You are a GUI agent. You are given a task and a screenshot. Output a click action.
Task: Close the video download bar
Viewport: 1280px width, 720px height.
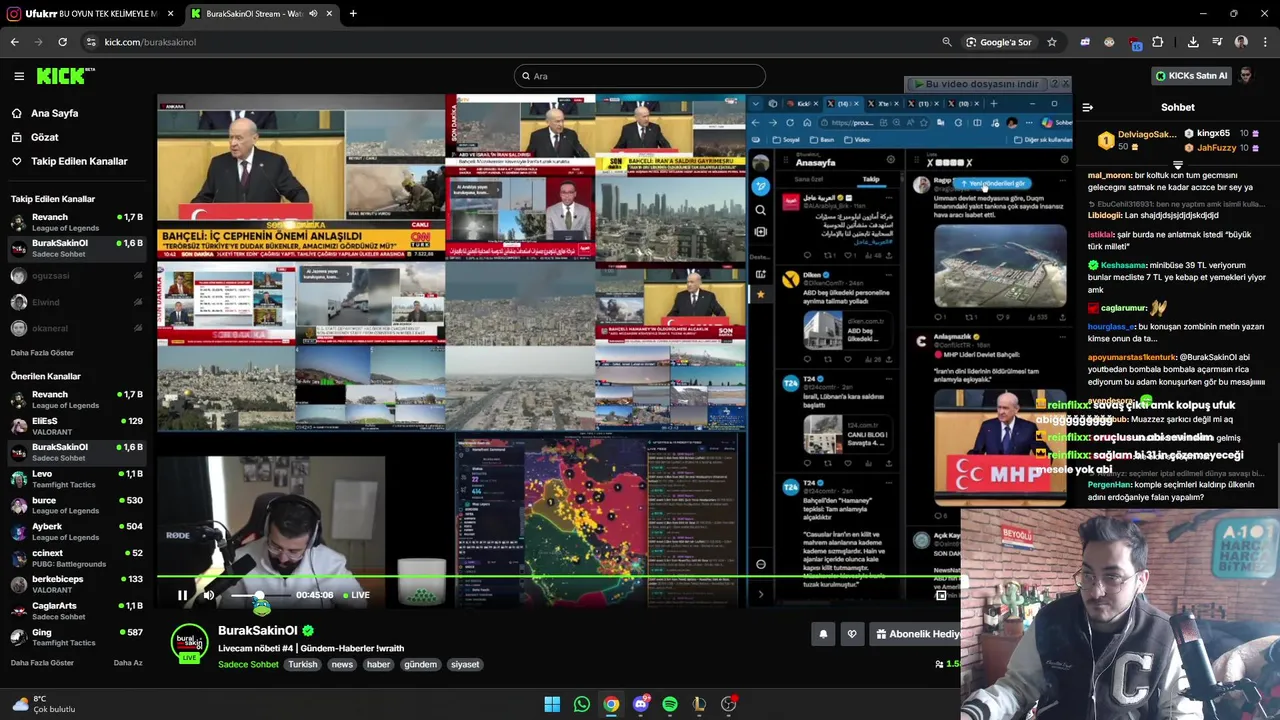tap(1065, 84)
